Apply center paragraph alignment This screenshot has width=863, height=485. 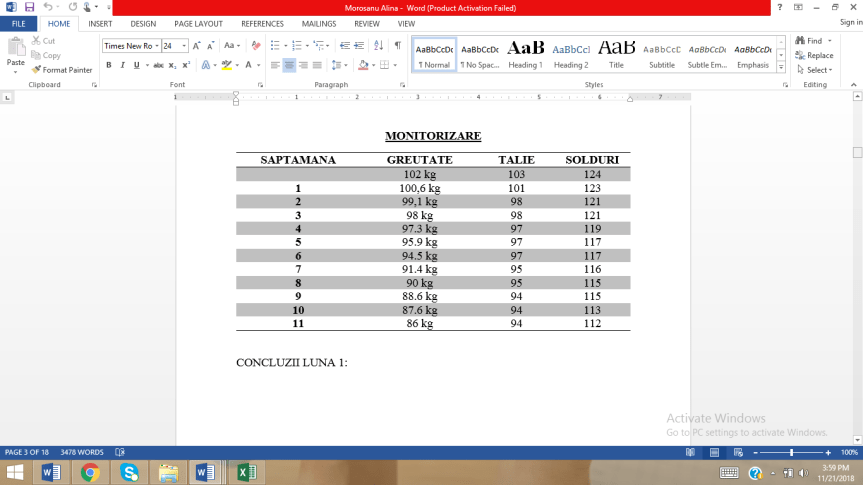(x=289, y=65)
